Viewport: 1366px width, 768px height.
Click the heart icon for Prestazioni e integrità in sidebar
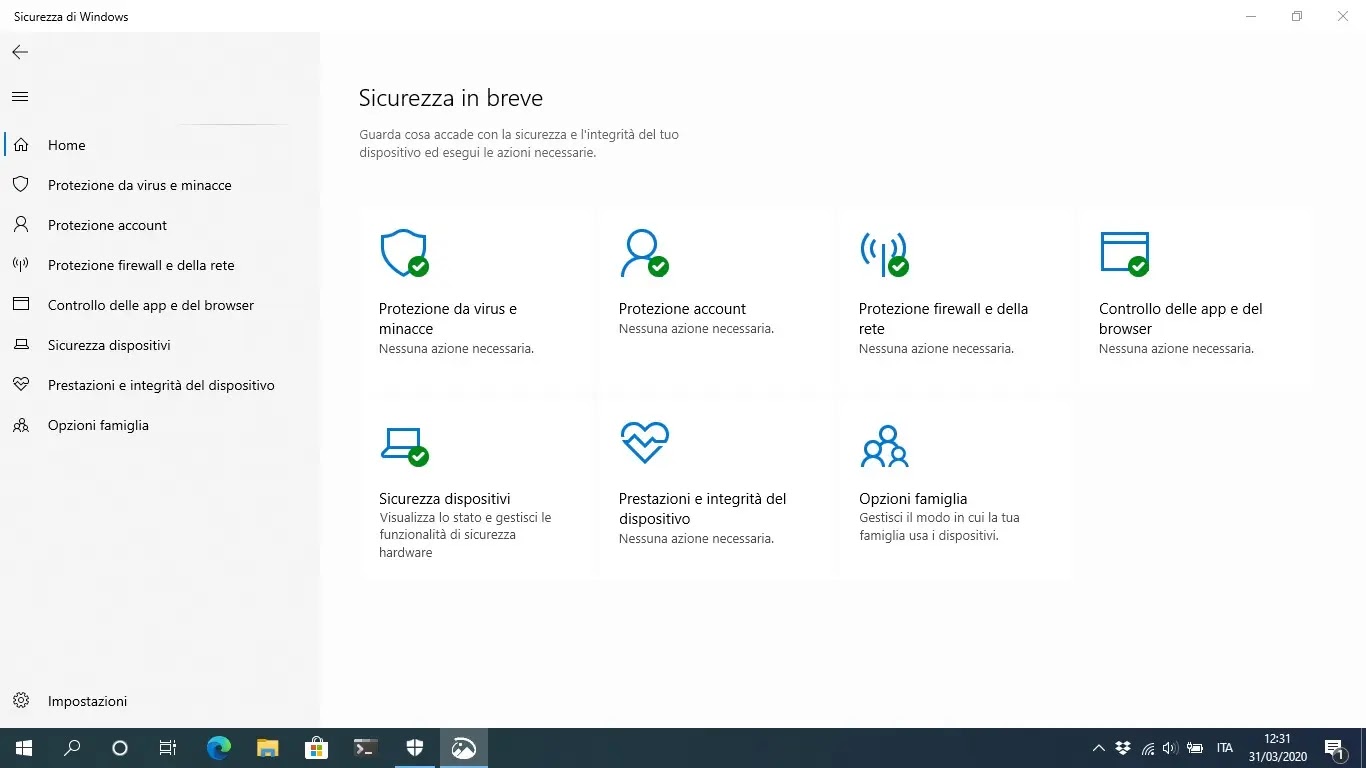pyautogui.click(x=20, y=385)
